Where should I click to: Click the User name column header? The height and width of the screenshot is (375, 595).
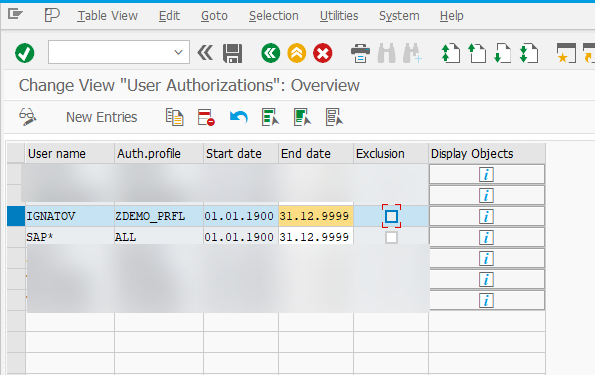point(69,153)
